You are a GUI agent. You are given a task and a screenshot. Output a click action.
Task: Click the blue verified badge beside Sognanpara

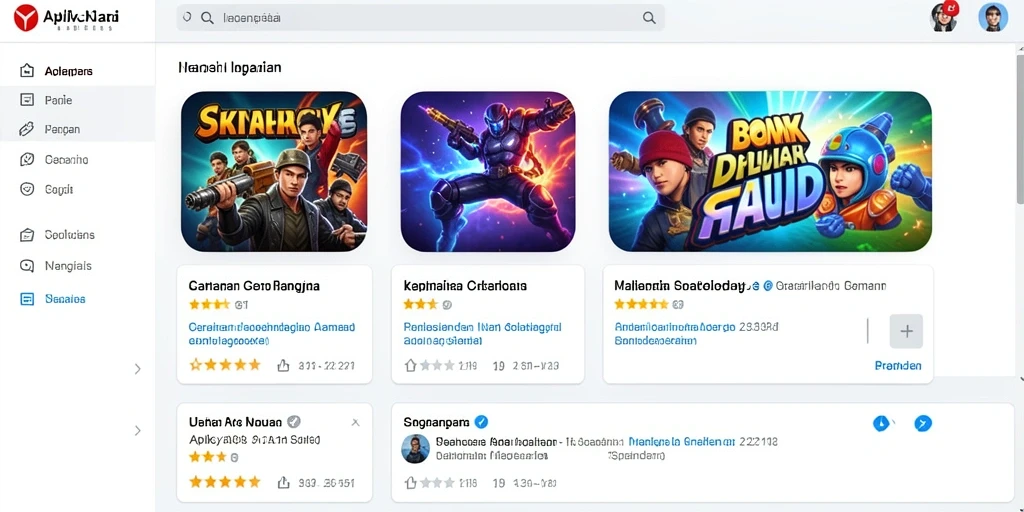click(x=481, y=421)
